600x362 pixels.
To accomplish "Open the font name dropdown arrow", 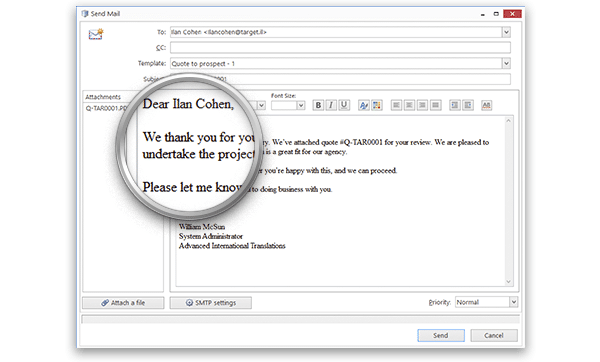I will coord(261,105).
